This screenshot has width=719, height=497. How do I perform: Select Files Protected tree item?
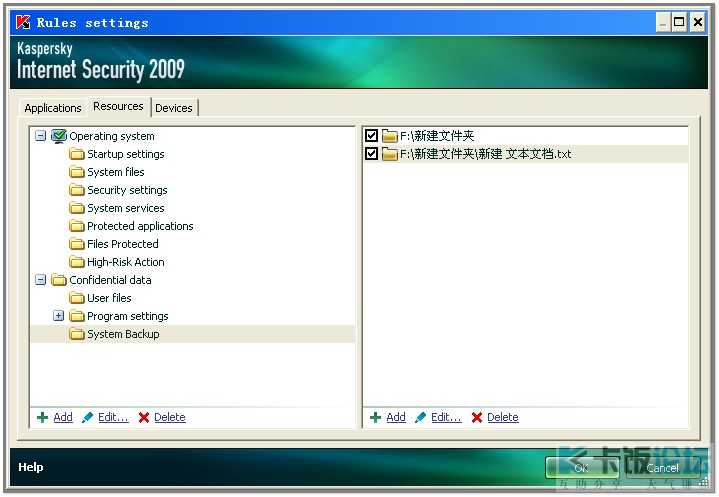(x=122, y=244)
